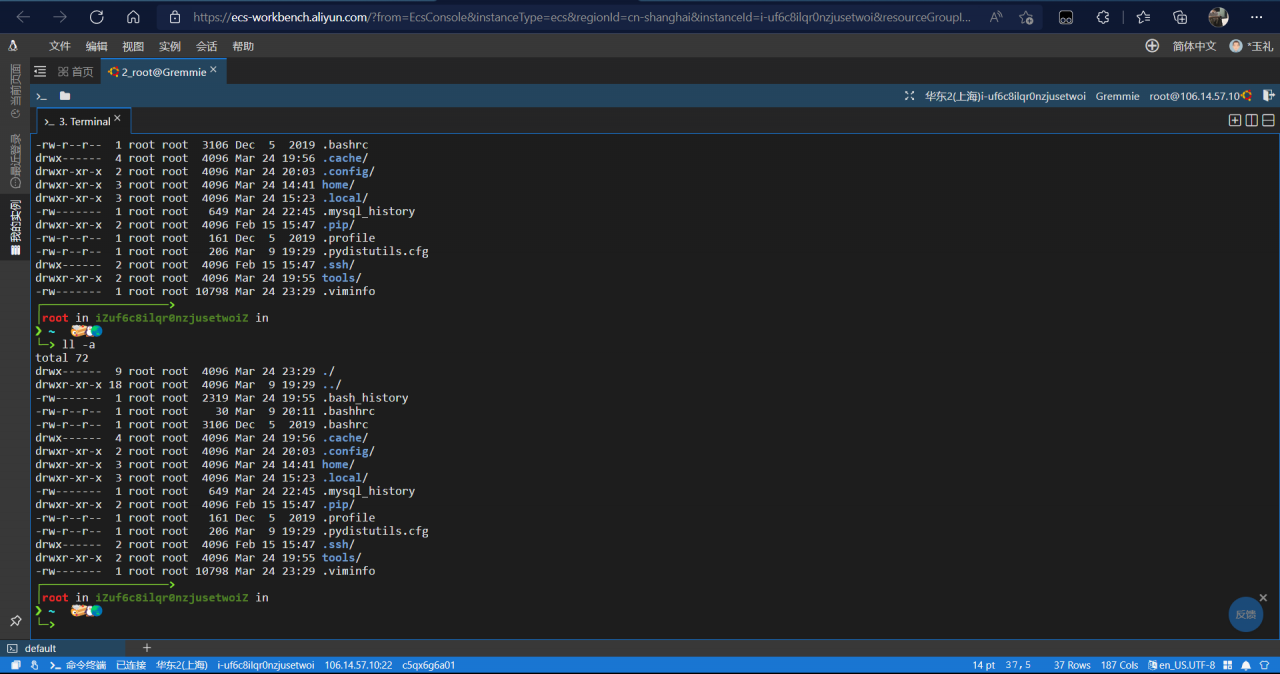Click the sidebar pin icon
This screenshot has width=1280, height=674.
15,621
